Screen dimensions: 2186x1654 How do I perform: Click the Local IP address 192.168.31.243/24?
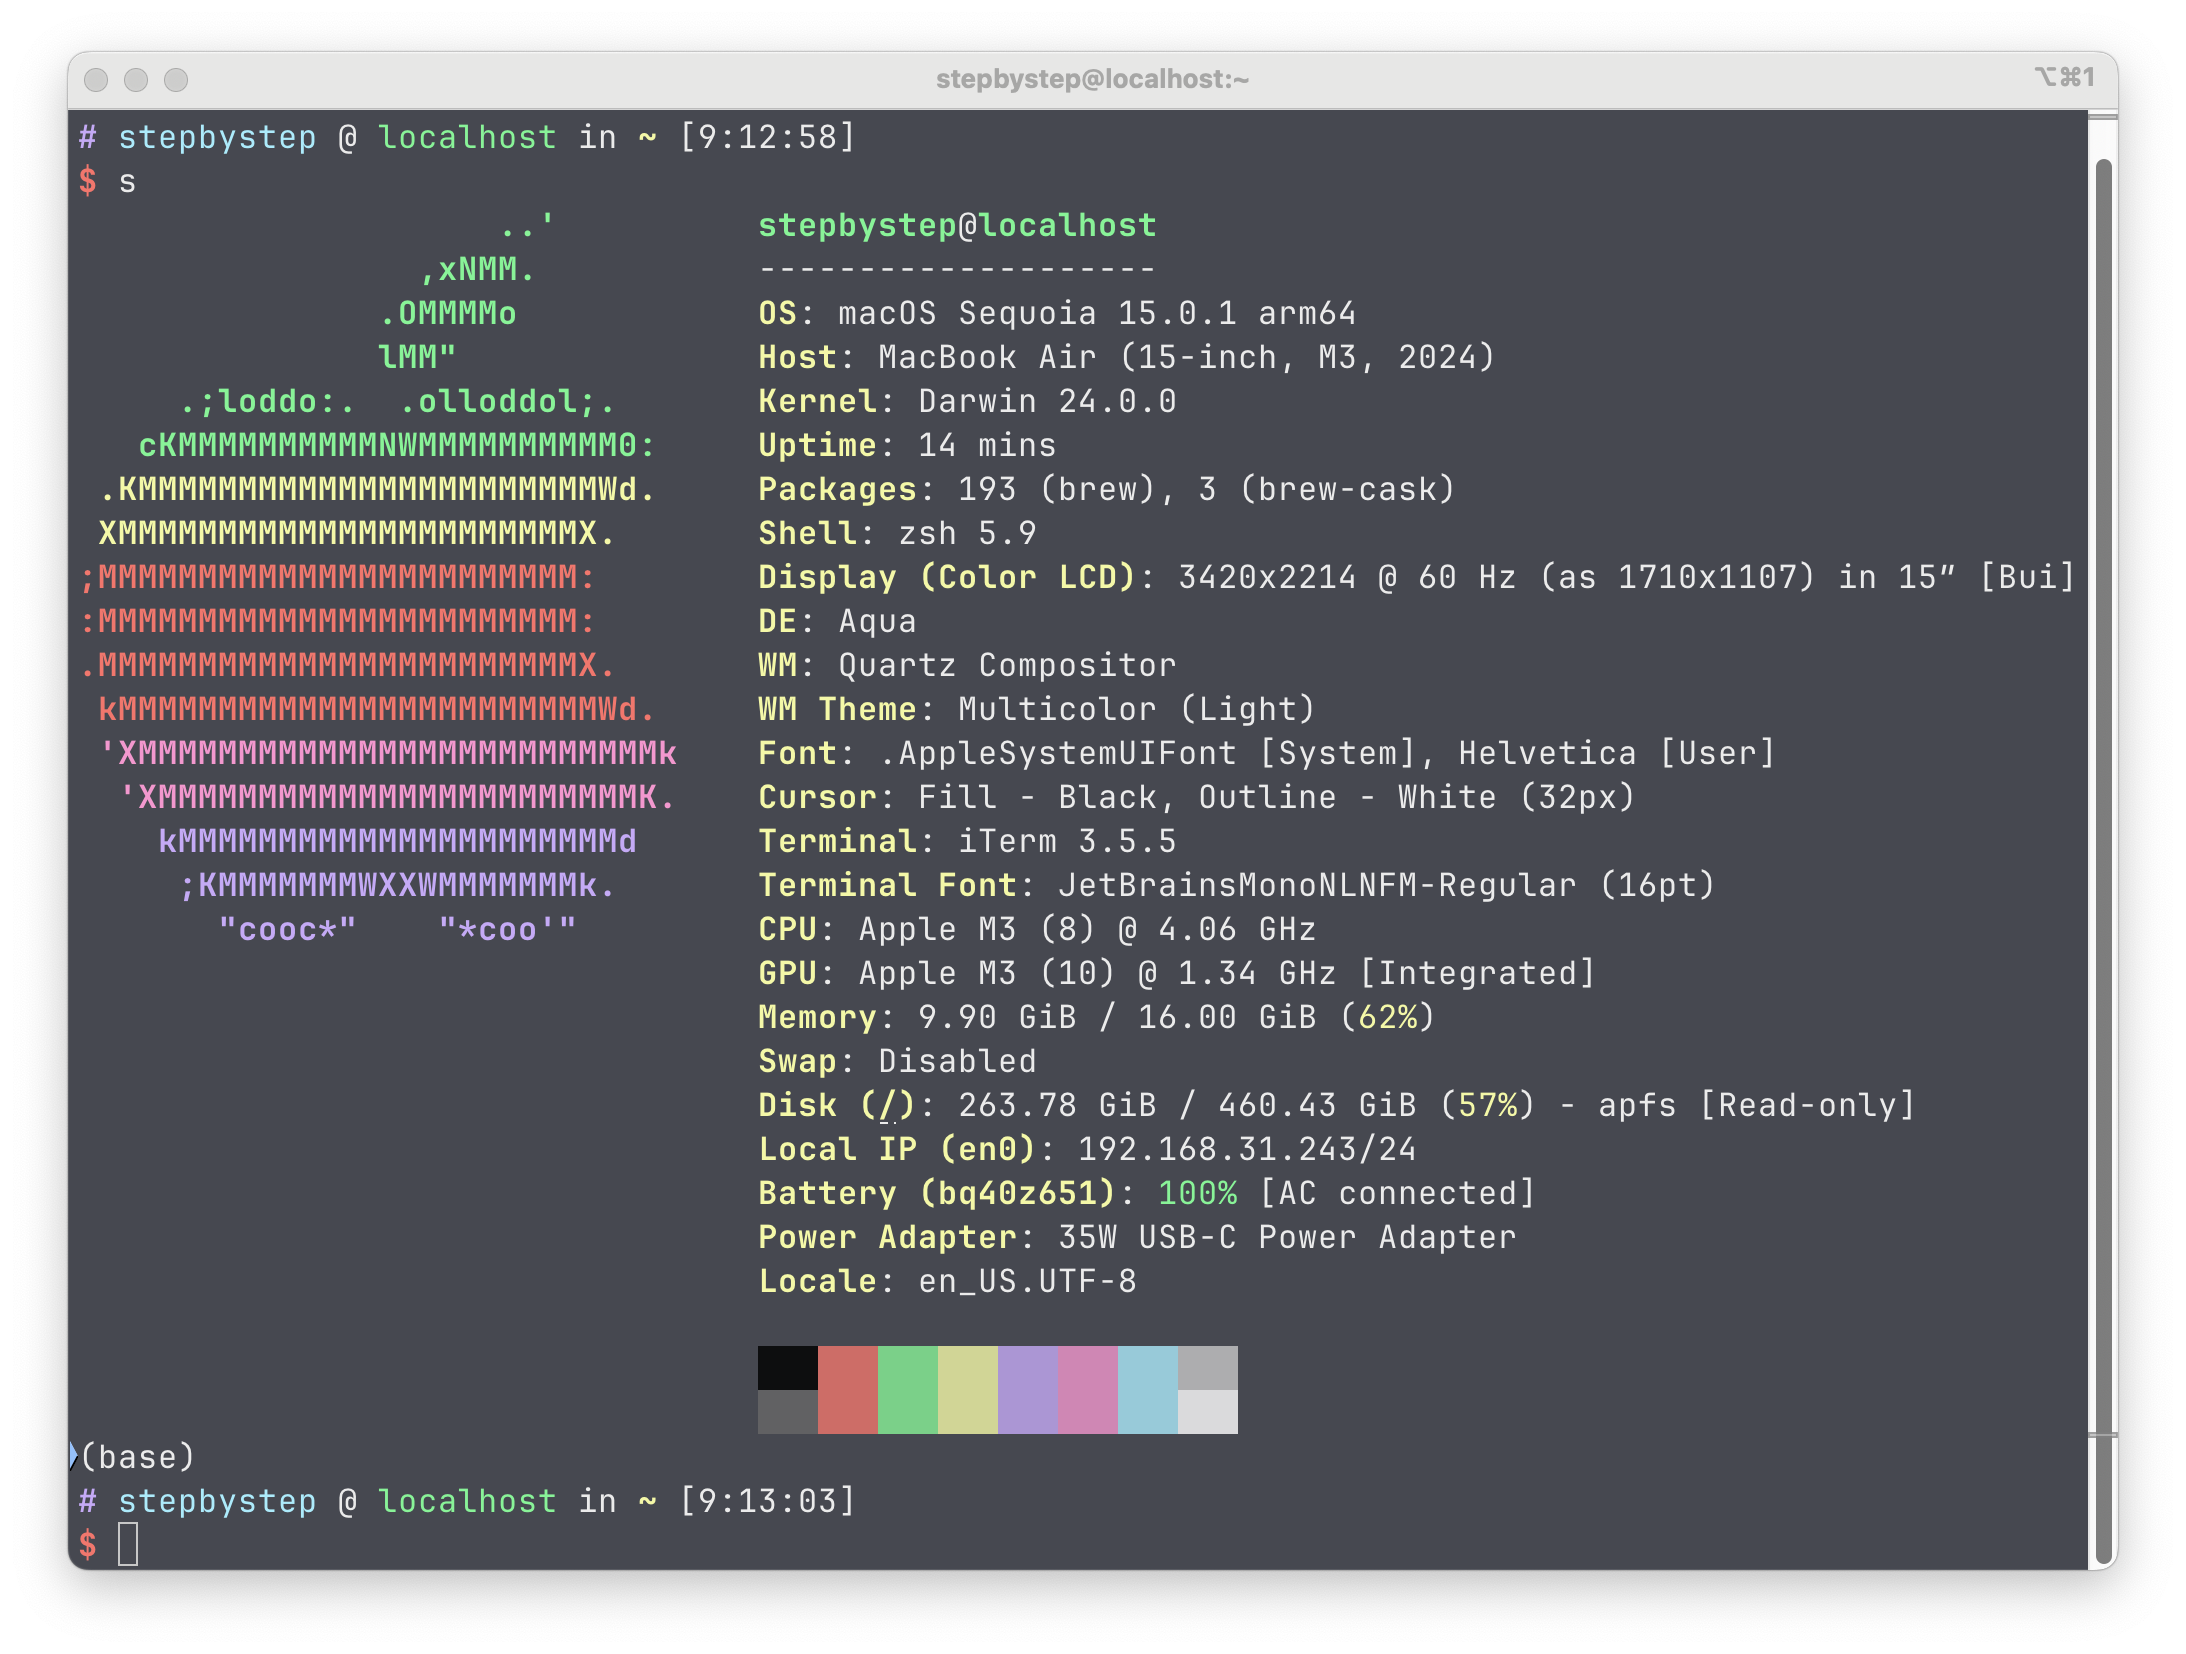(x=1246, y=1148)
